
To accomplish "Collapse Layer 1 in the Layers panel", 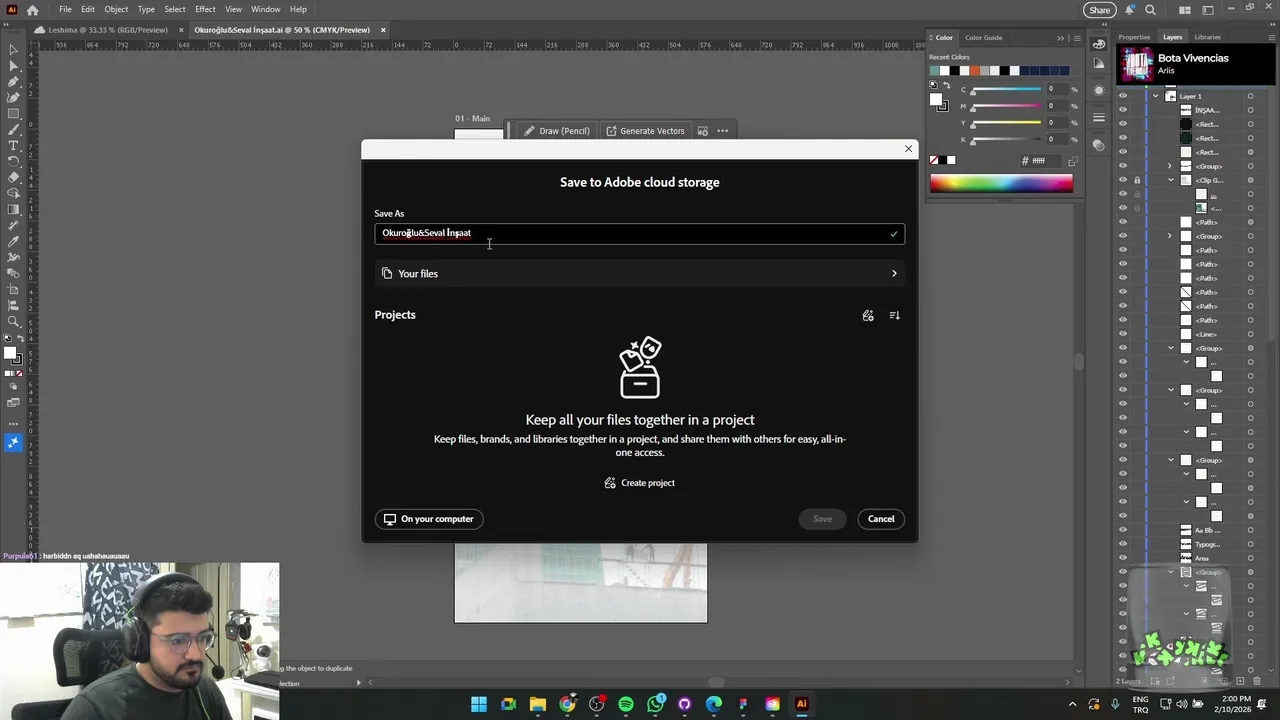I will point(1156,96).
